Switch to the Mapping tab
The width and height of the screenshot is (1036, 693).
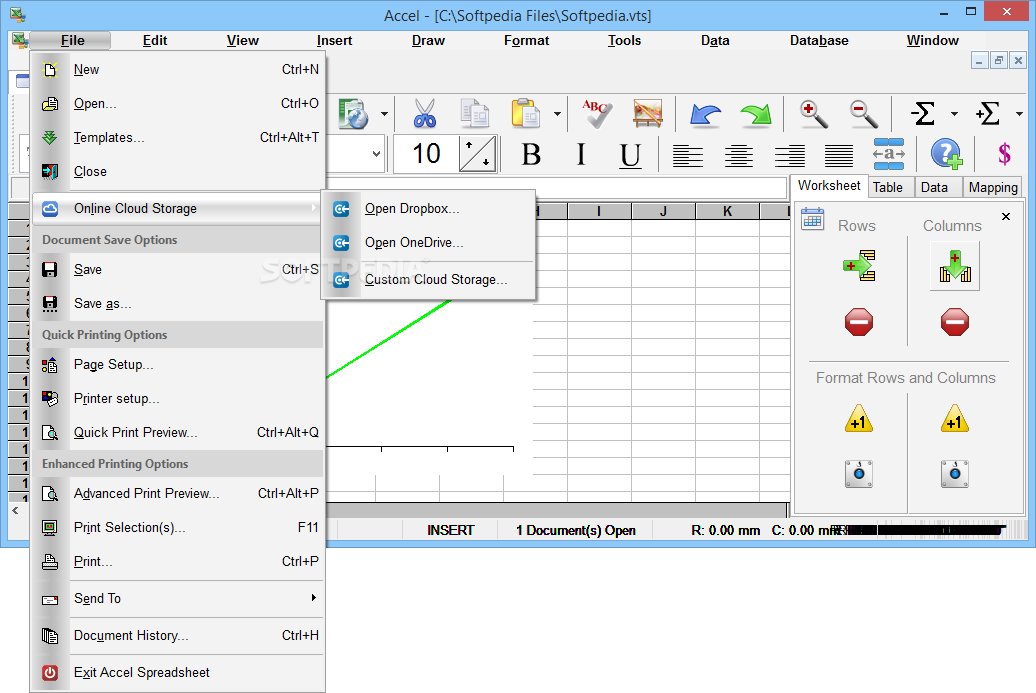(x=993, y=188)
